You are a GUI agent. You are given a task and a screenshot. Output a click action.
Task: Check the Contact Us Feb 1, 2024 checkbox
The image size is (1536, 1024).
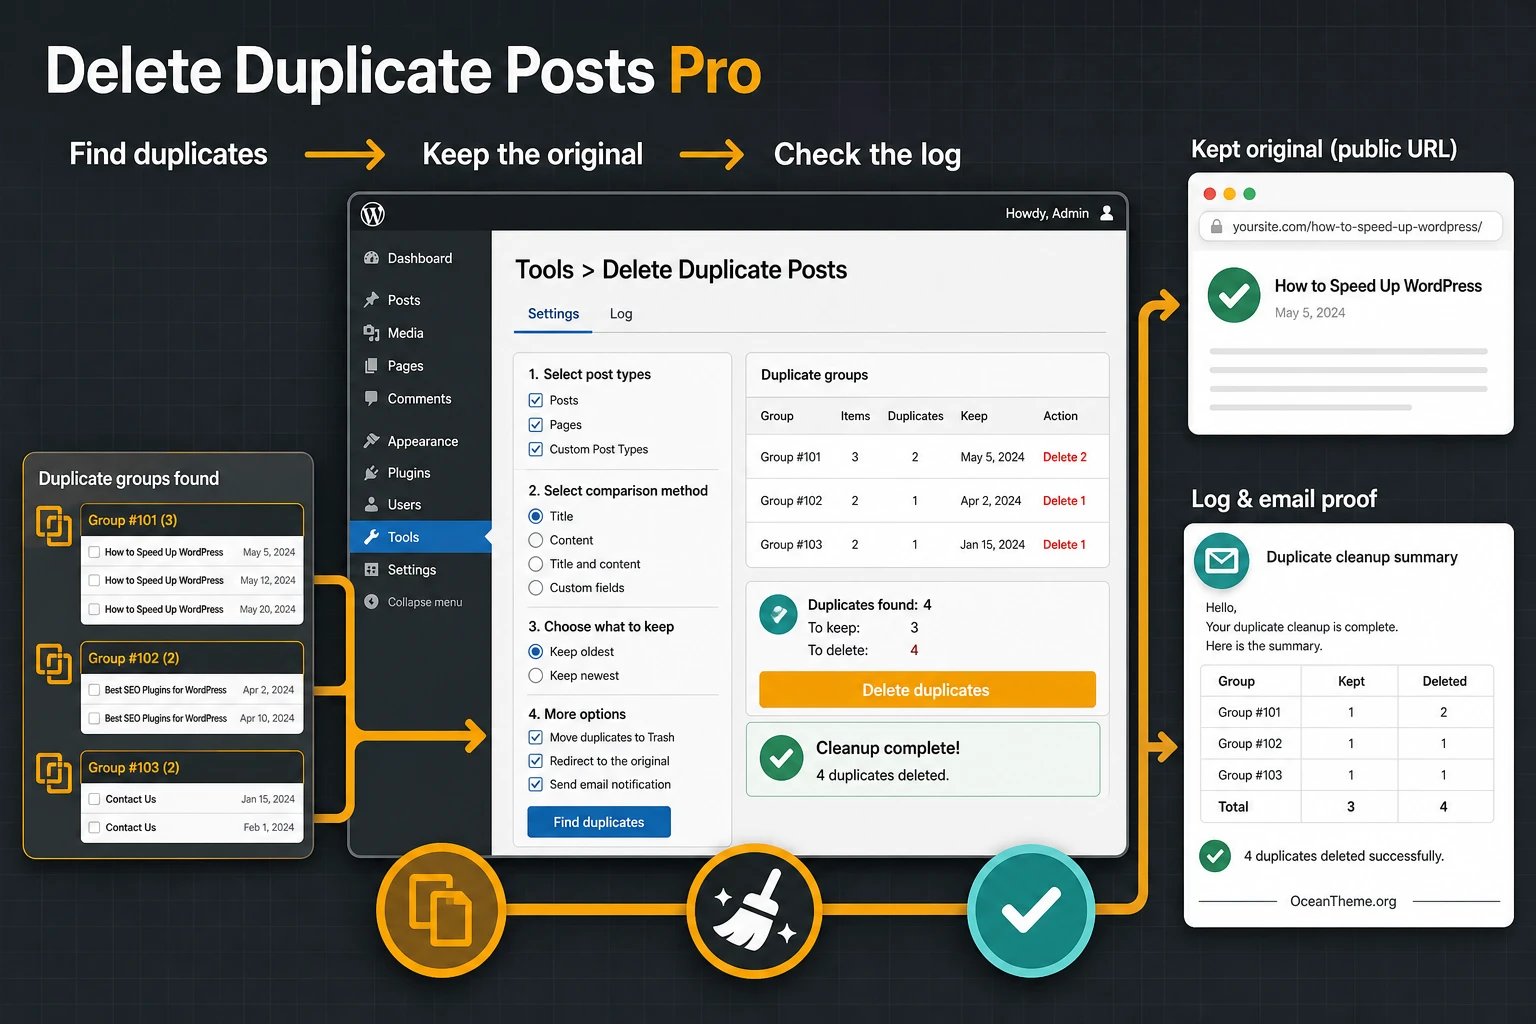(94, 828)
